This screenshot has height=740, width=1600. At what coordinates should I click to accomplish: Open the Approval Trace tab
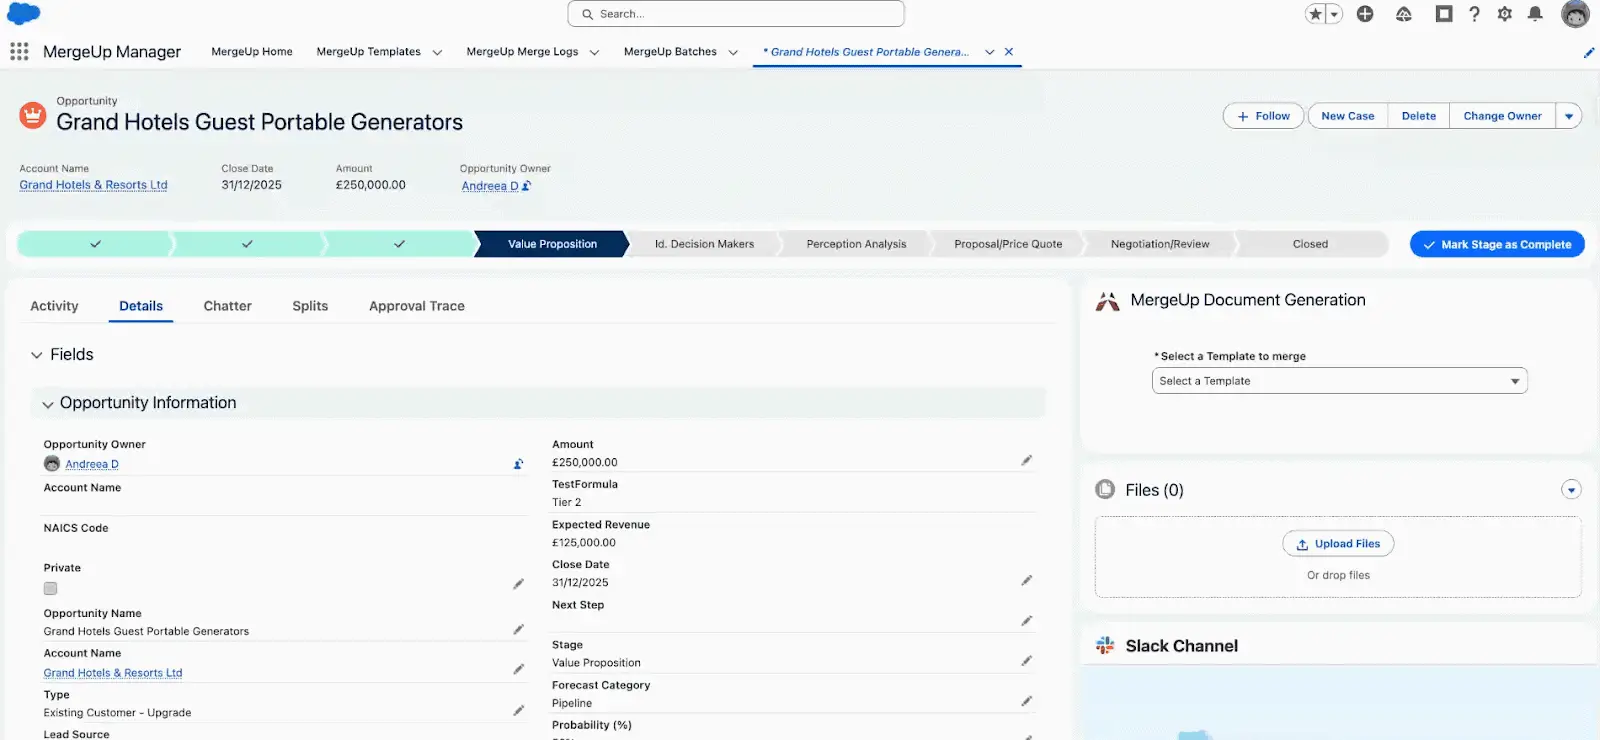click(x=416, y=306)
